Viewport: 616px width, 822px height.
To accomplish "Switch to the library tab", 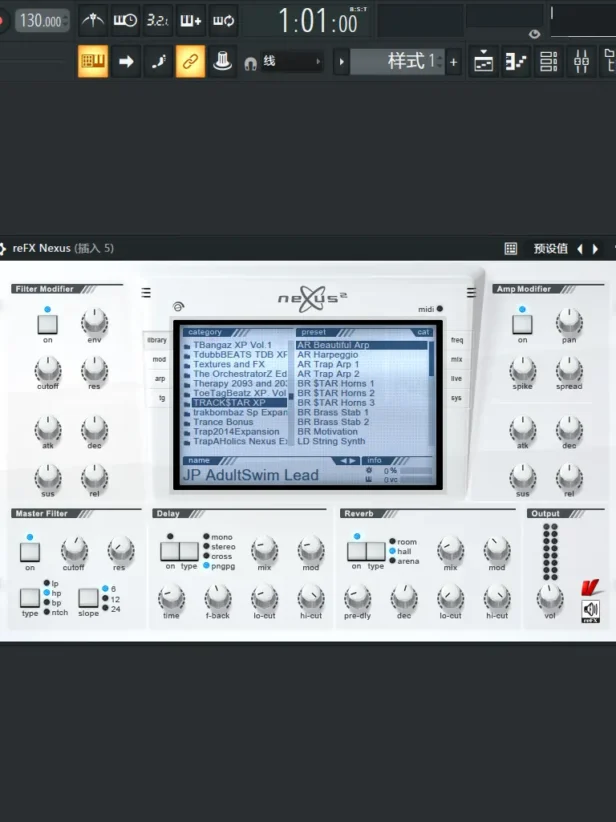I will tap(157, 340).
